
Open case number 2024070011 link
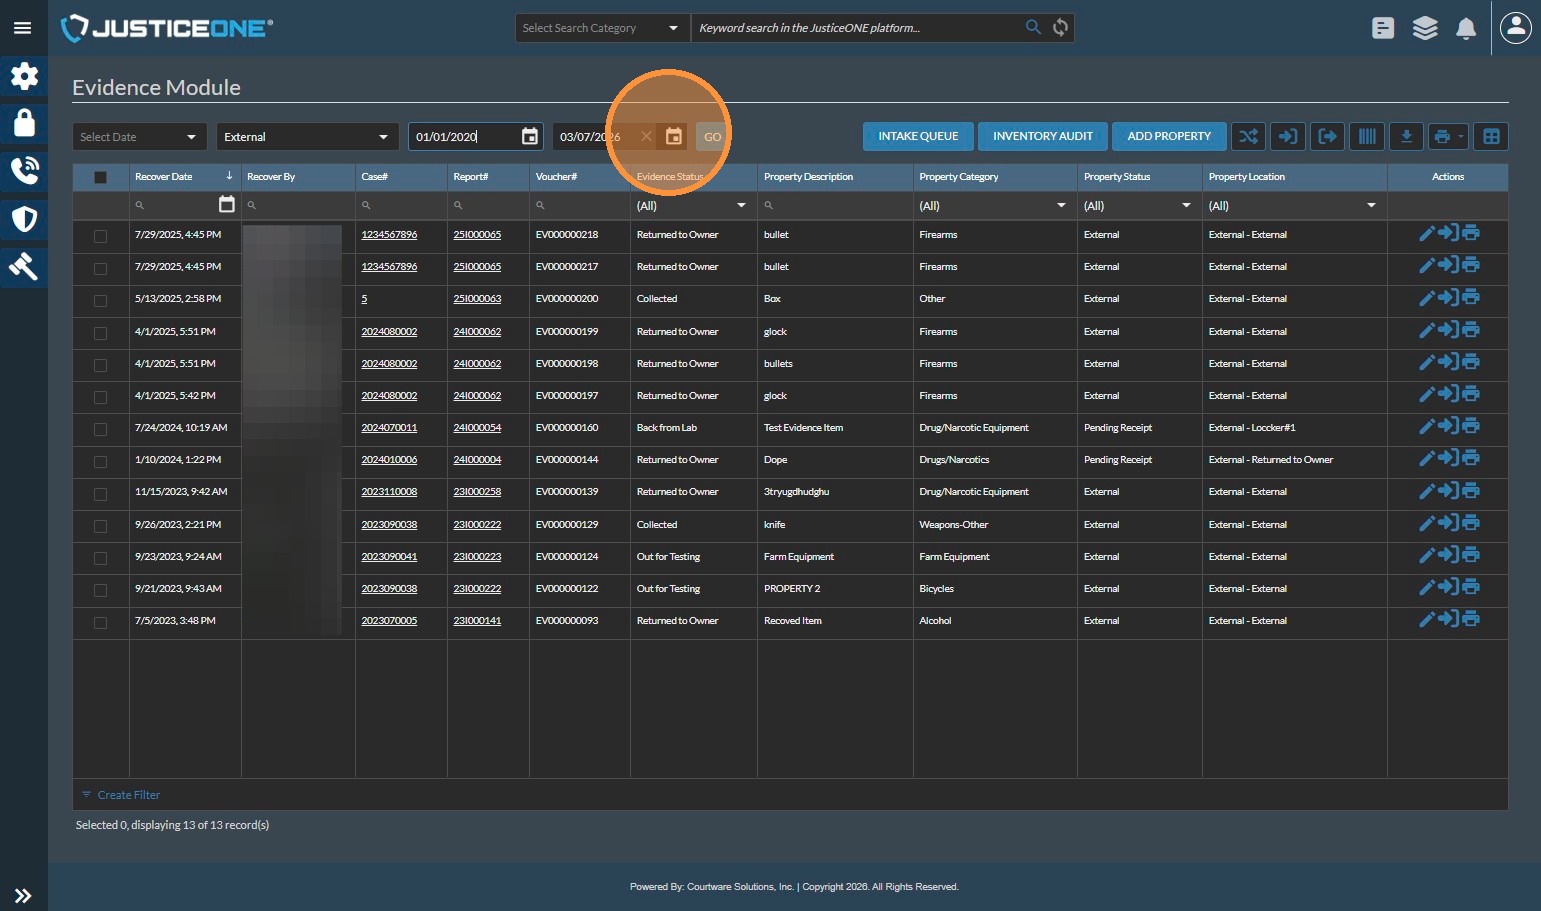coord(389,428)
